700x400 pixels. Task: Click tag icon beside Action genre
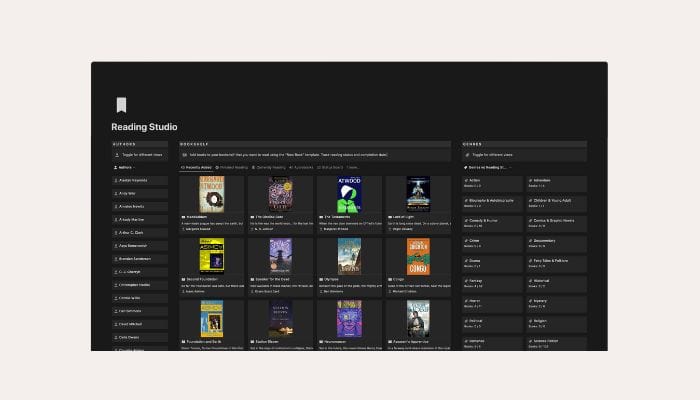(x=466, y=180)
